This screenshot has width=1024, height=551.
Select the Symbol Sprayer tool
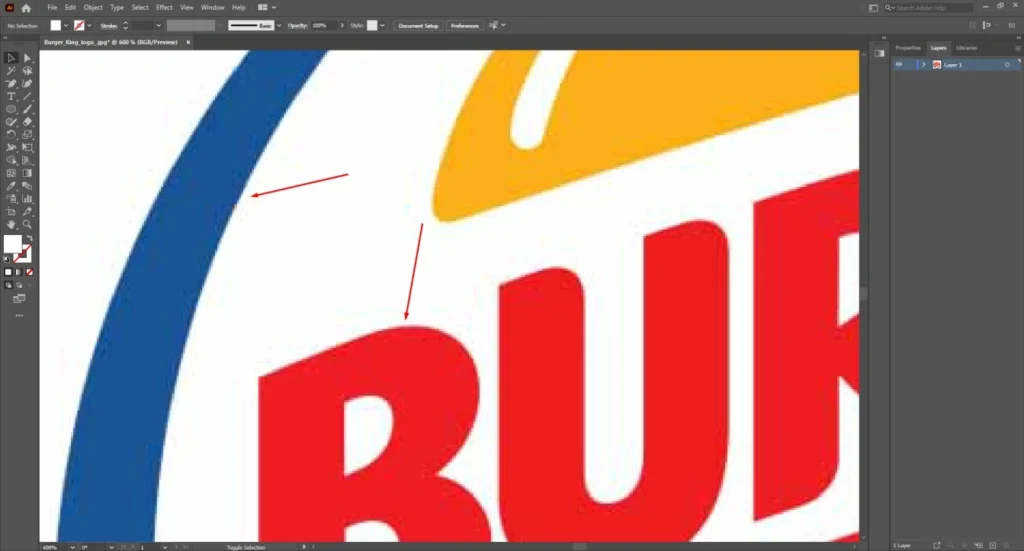11,199
